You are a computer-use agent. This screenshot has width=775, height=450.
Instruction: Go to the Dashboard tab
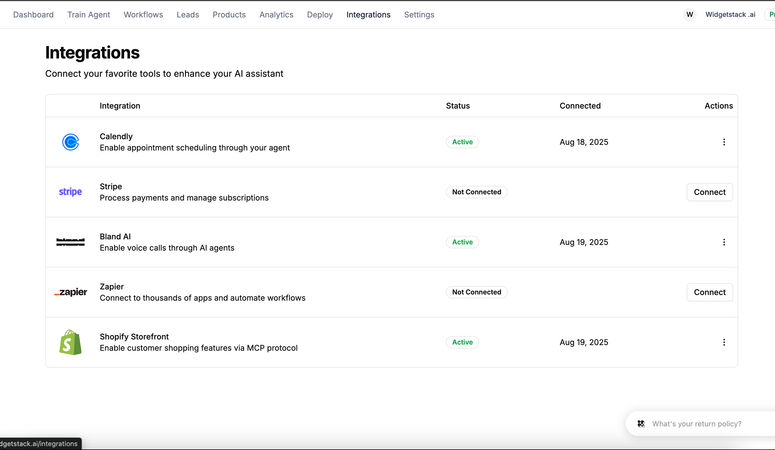(x=33, y=15)
